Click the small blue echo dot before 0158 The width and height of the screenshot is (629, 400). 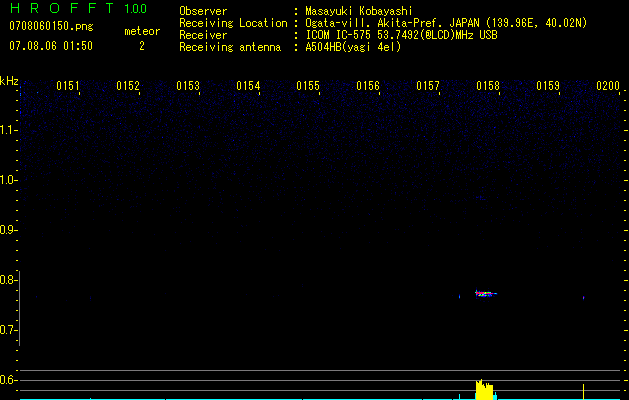459,297
